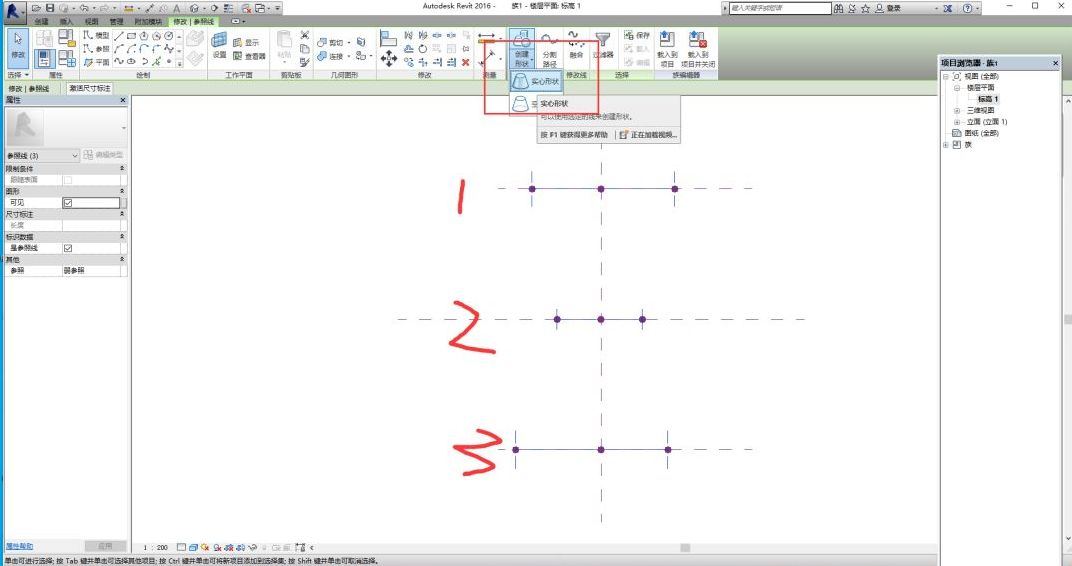Open the 插入 (Insert) ribbon tab
This screenshot has width=1072, height=566.
coord(66,20)
